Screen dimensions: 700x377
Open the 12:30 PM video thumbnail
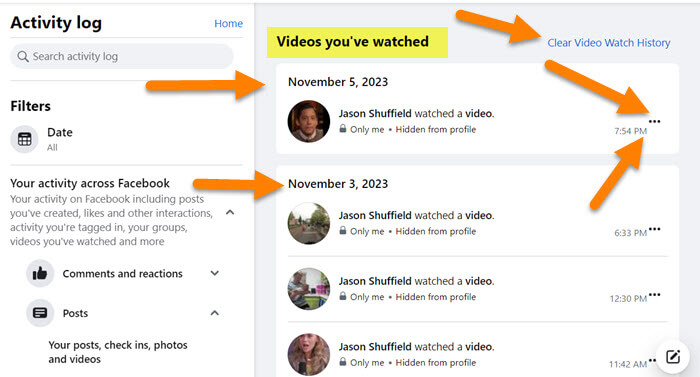click(x=308, y=289)
